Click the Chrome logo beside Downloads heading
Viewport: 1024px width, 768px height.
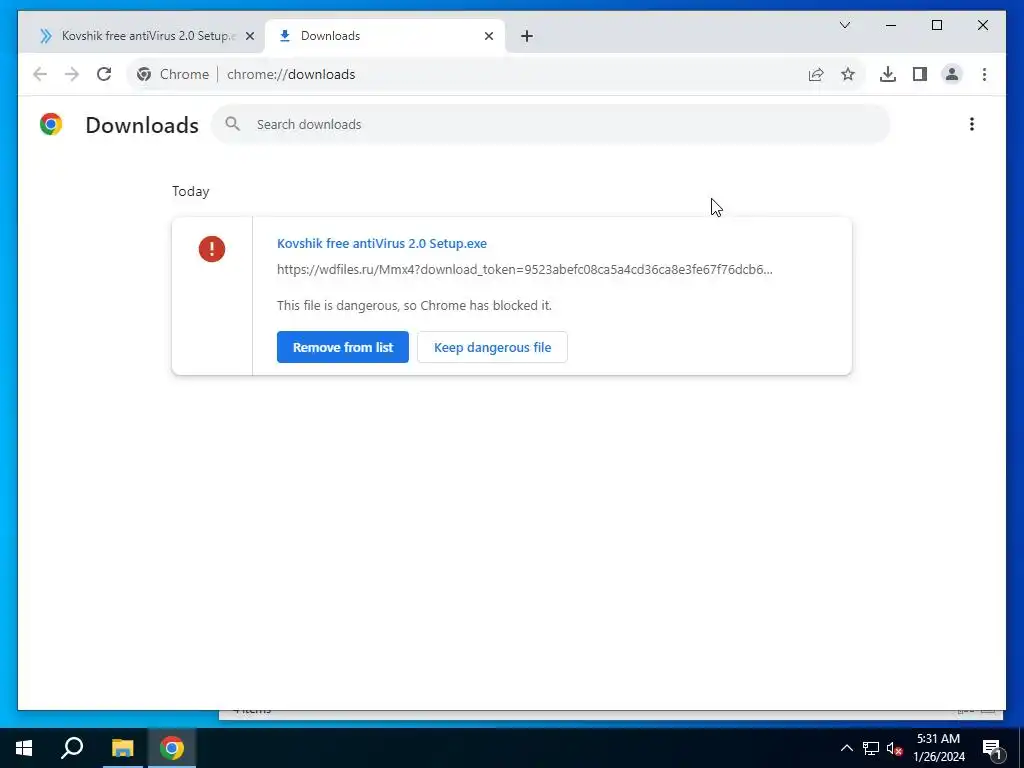(x=51, y=124)
